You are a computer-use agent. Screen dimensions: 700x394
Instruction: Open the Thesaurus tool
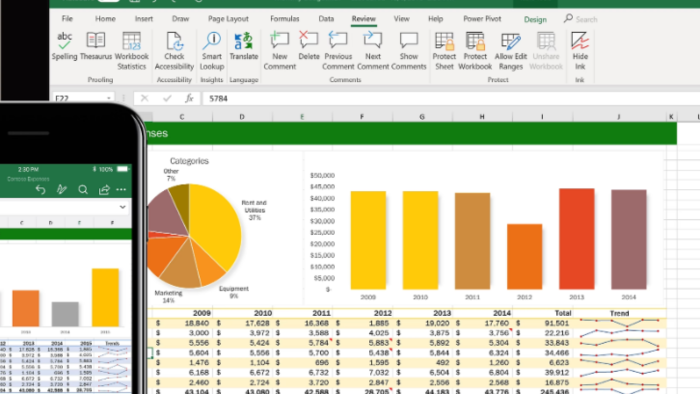click(96, 46)
